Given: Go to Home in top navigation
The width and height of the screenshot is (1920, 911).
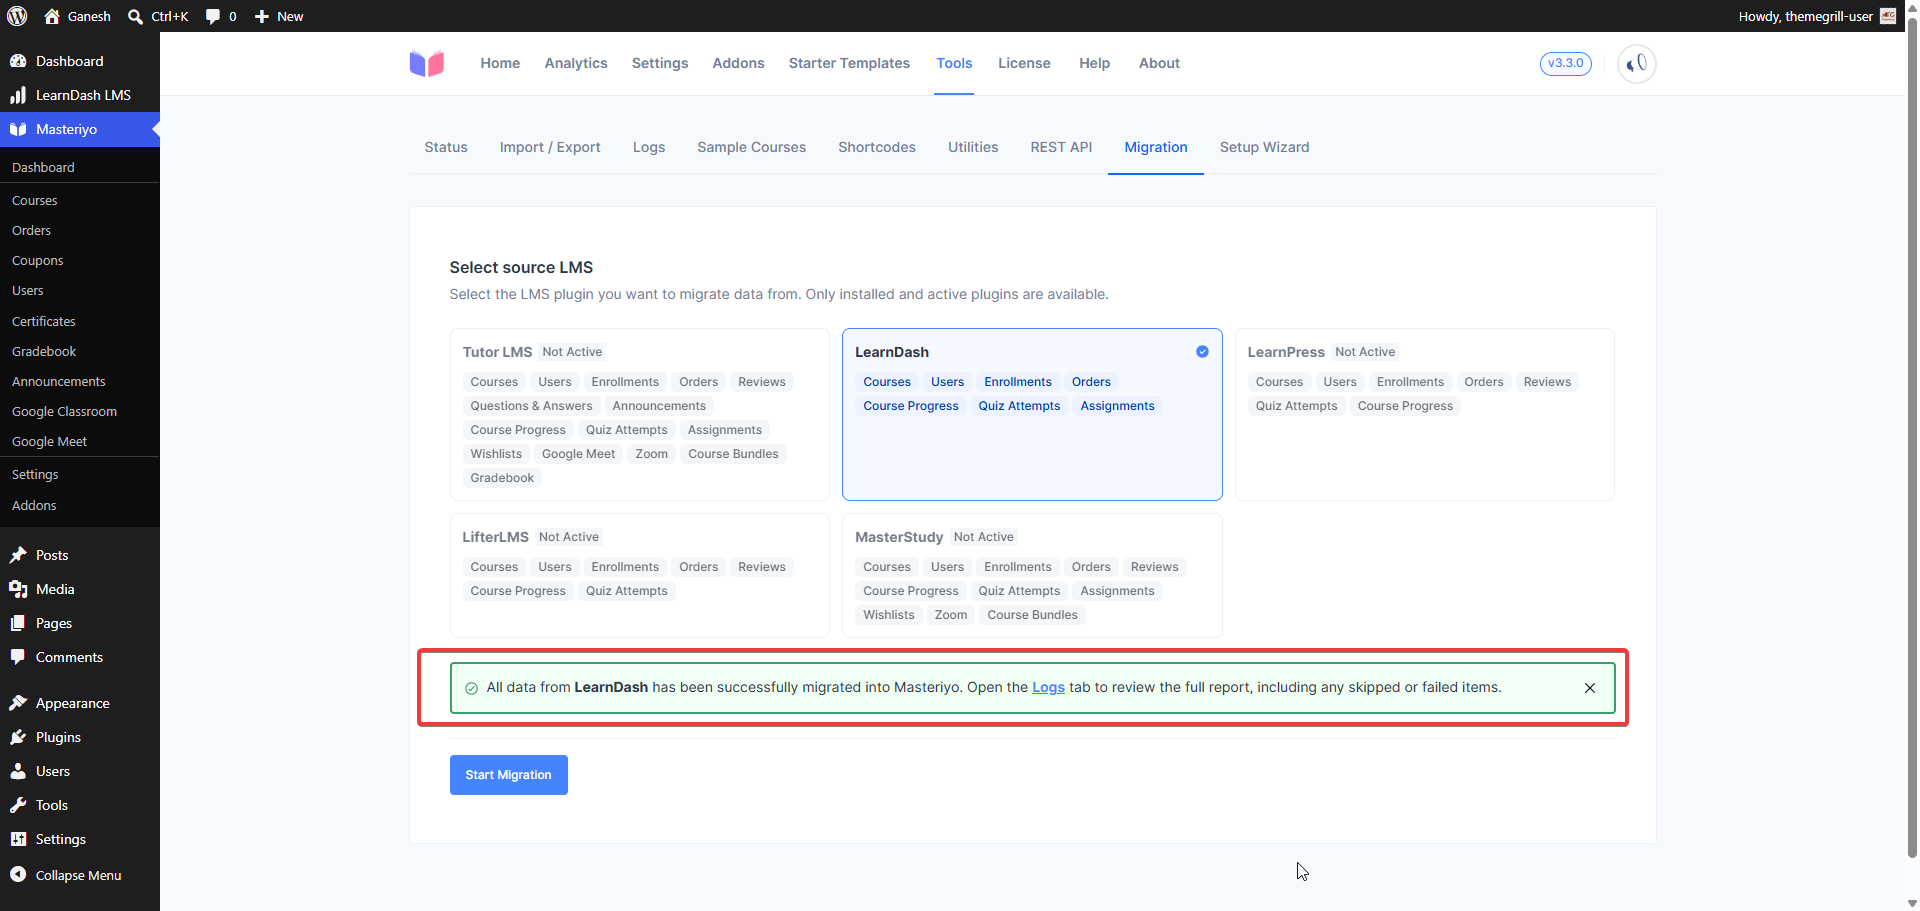Looking at the screenshot, I should (x=500, y=63).
